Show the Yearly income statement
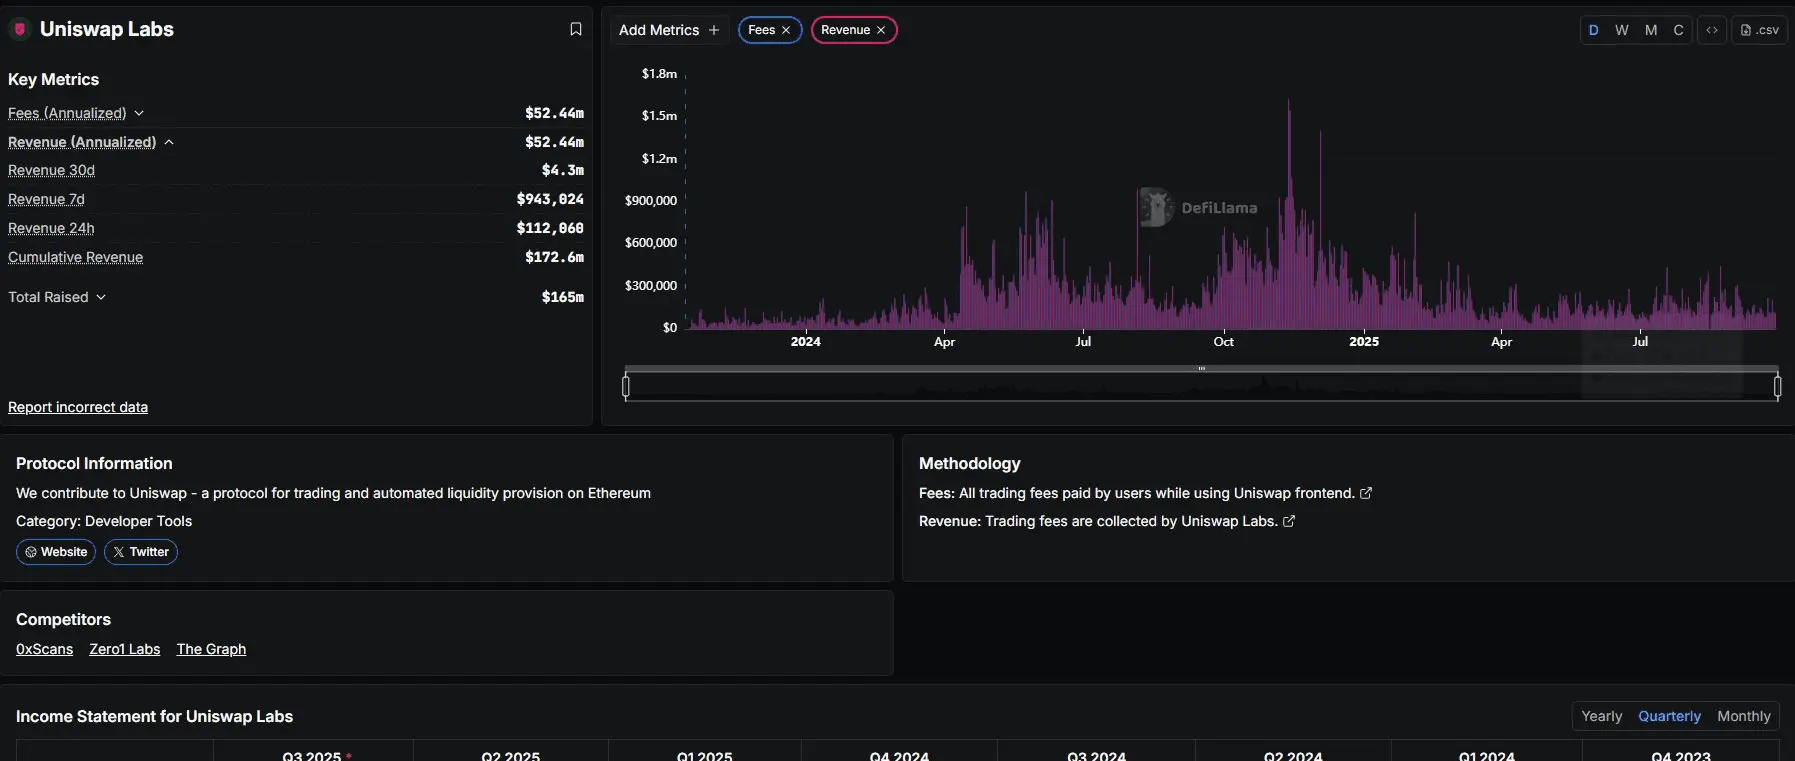 tap(1602, 716)
